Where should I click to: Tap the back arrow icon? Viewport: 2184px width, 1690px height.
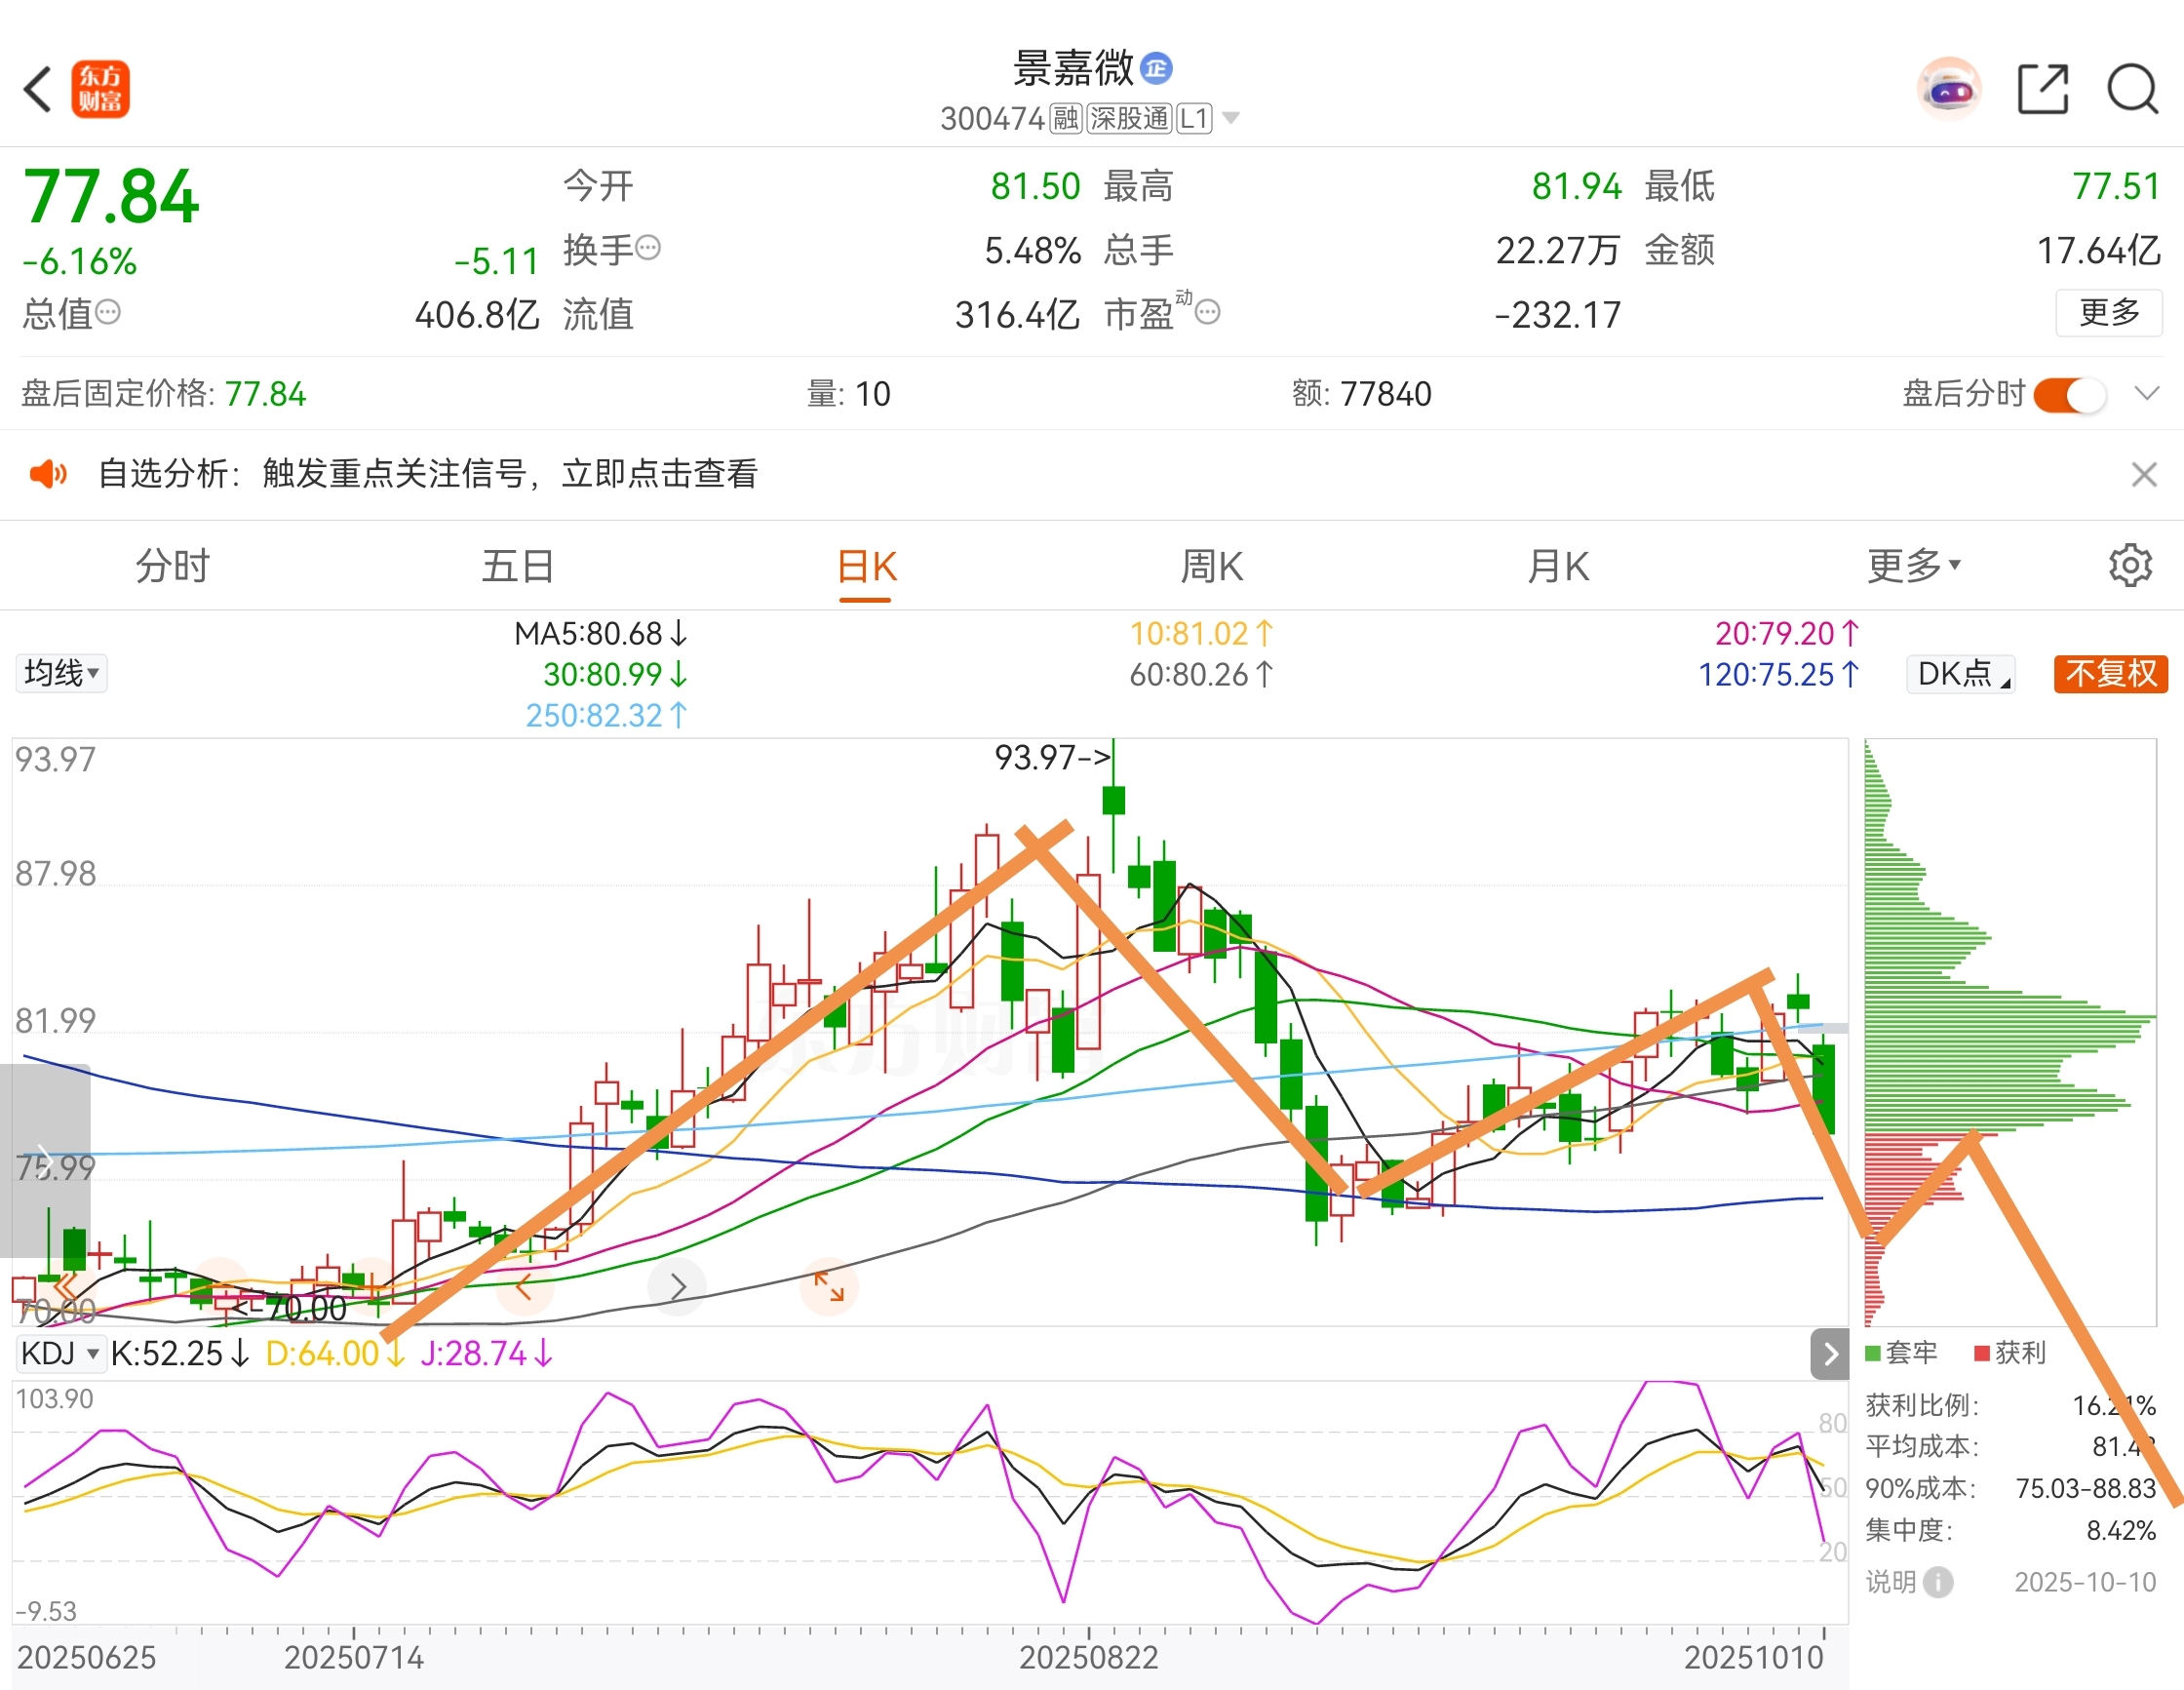(38, 90)
